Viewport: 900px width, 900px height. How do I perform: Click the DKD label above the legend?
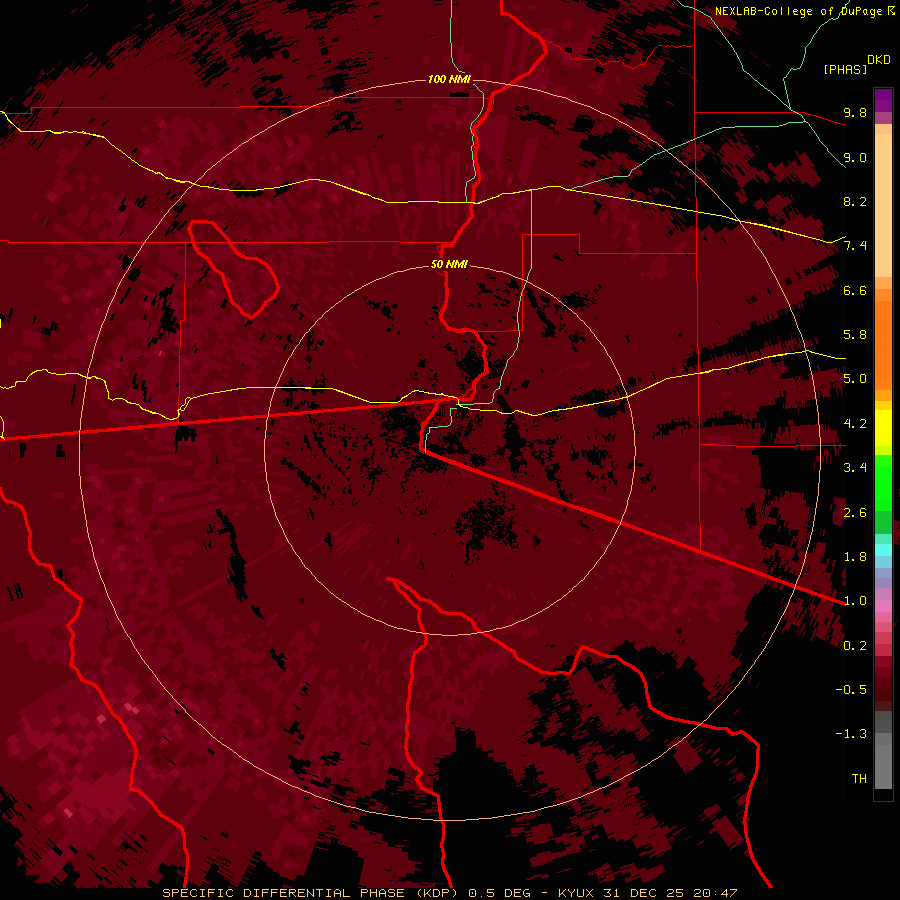879,60
